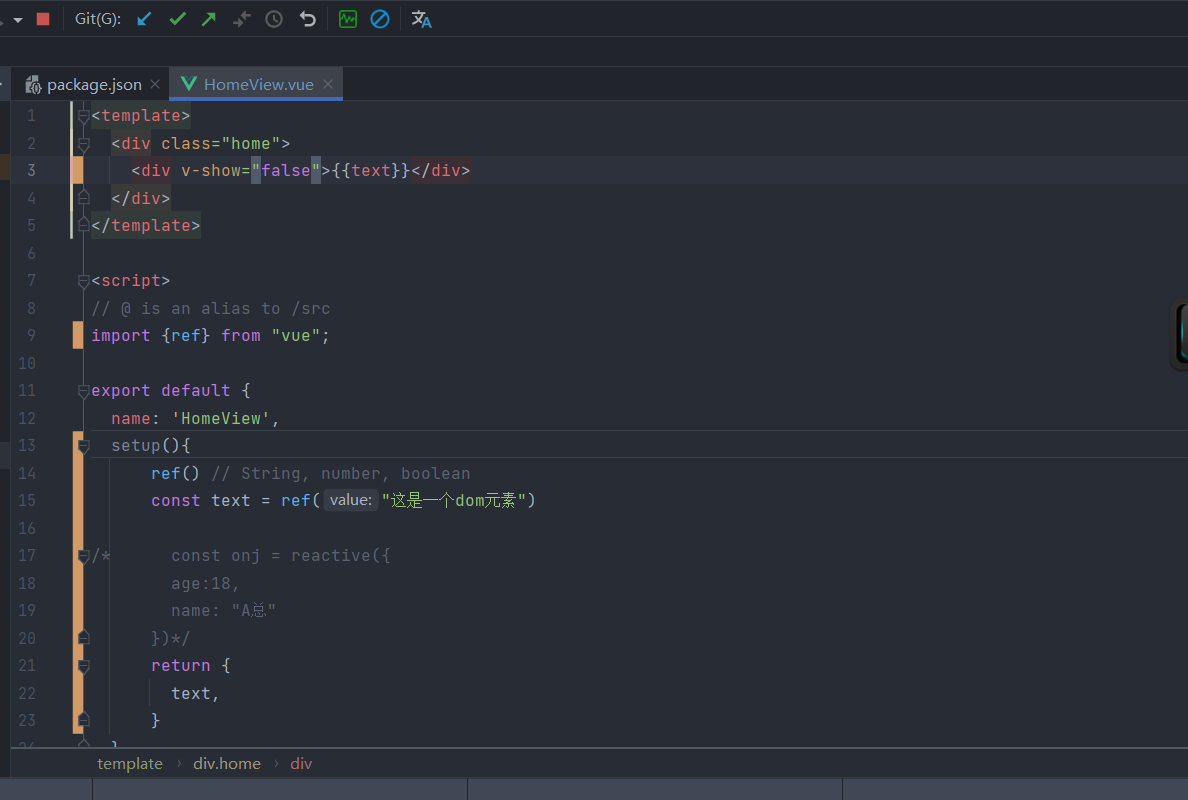Click "const onj = reactive({" commented line
Image resolution: width=1188 pixels, height=800 pixels.
280,555
